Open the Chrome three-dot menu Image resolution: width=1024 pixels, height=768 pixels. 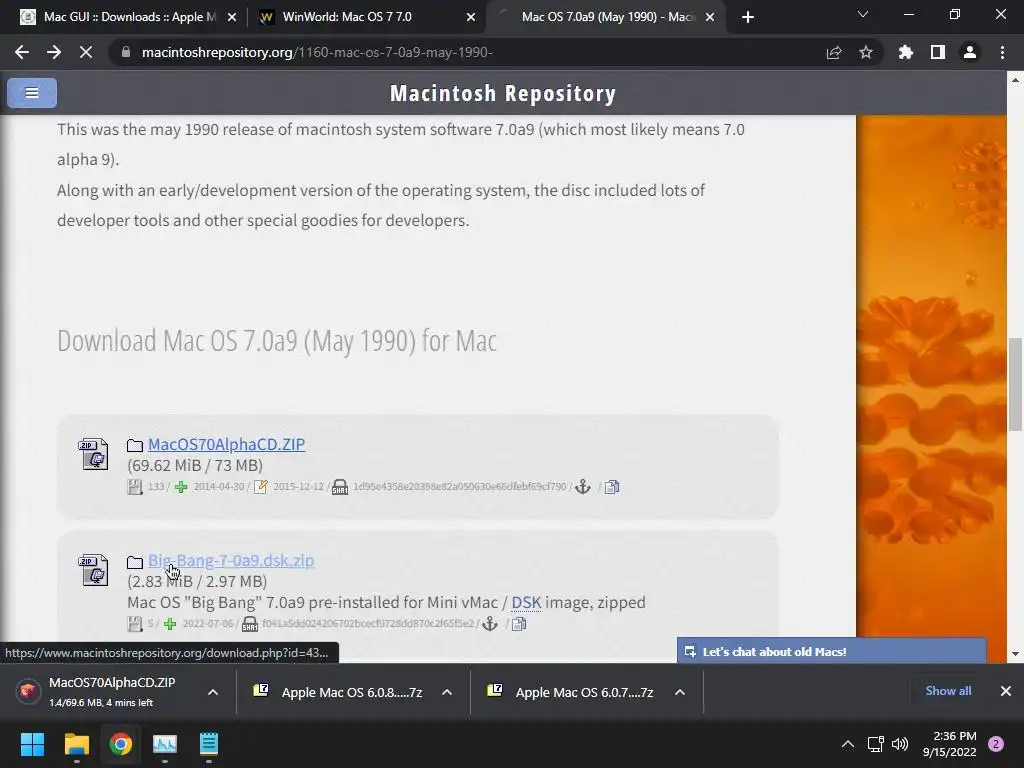pos(1002,52)
